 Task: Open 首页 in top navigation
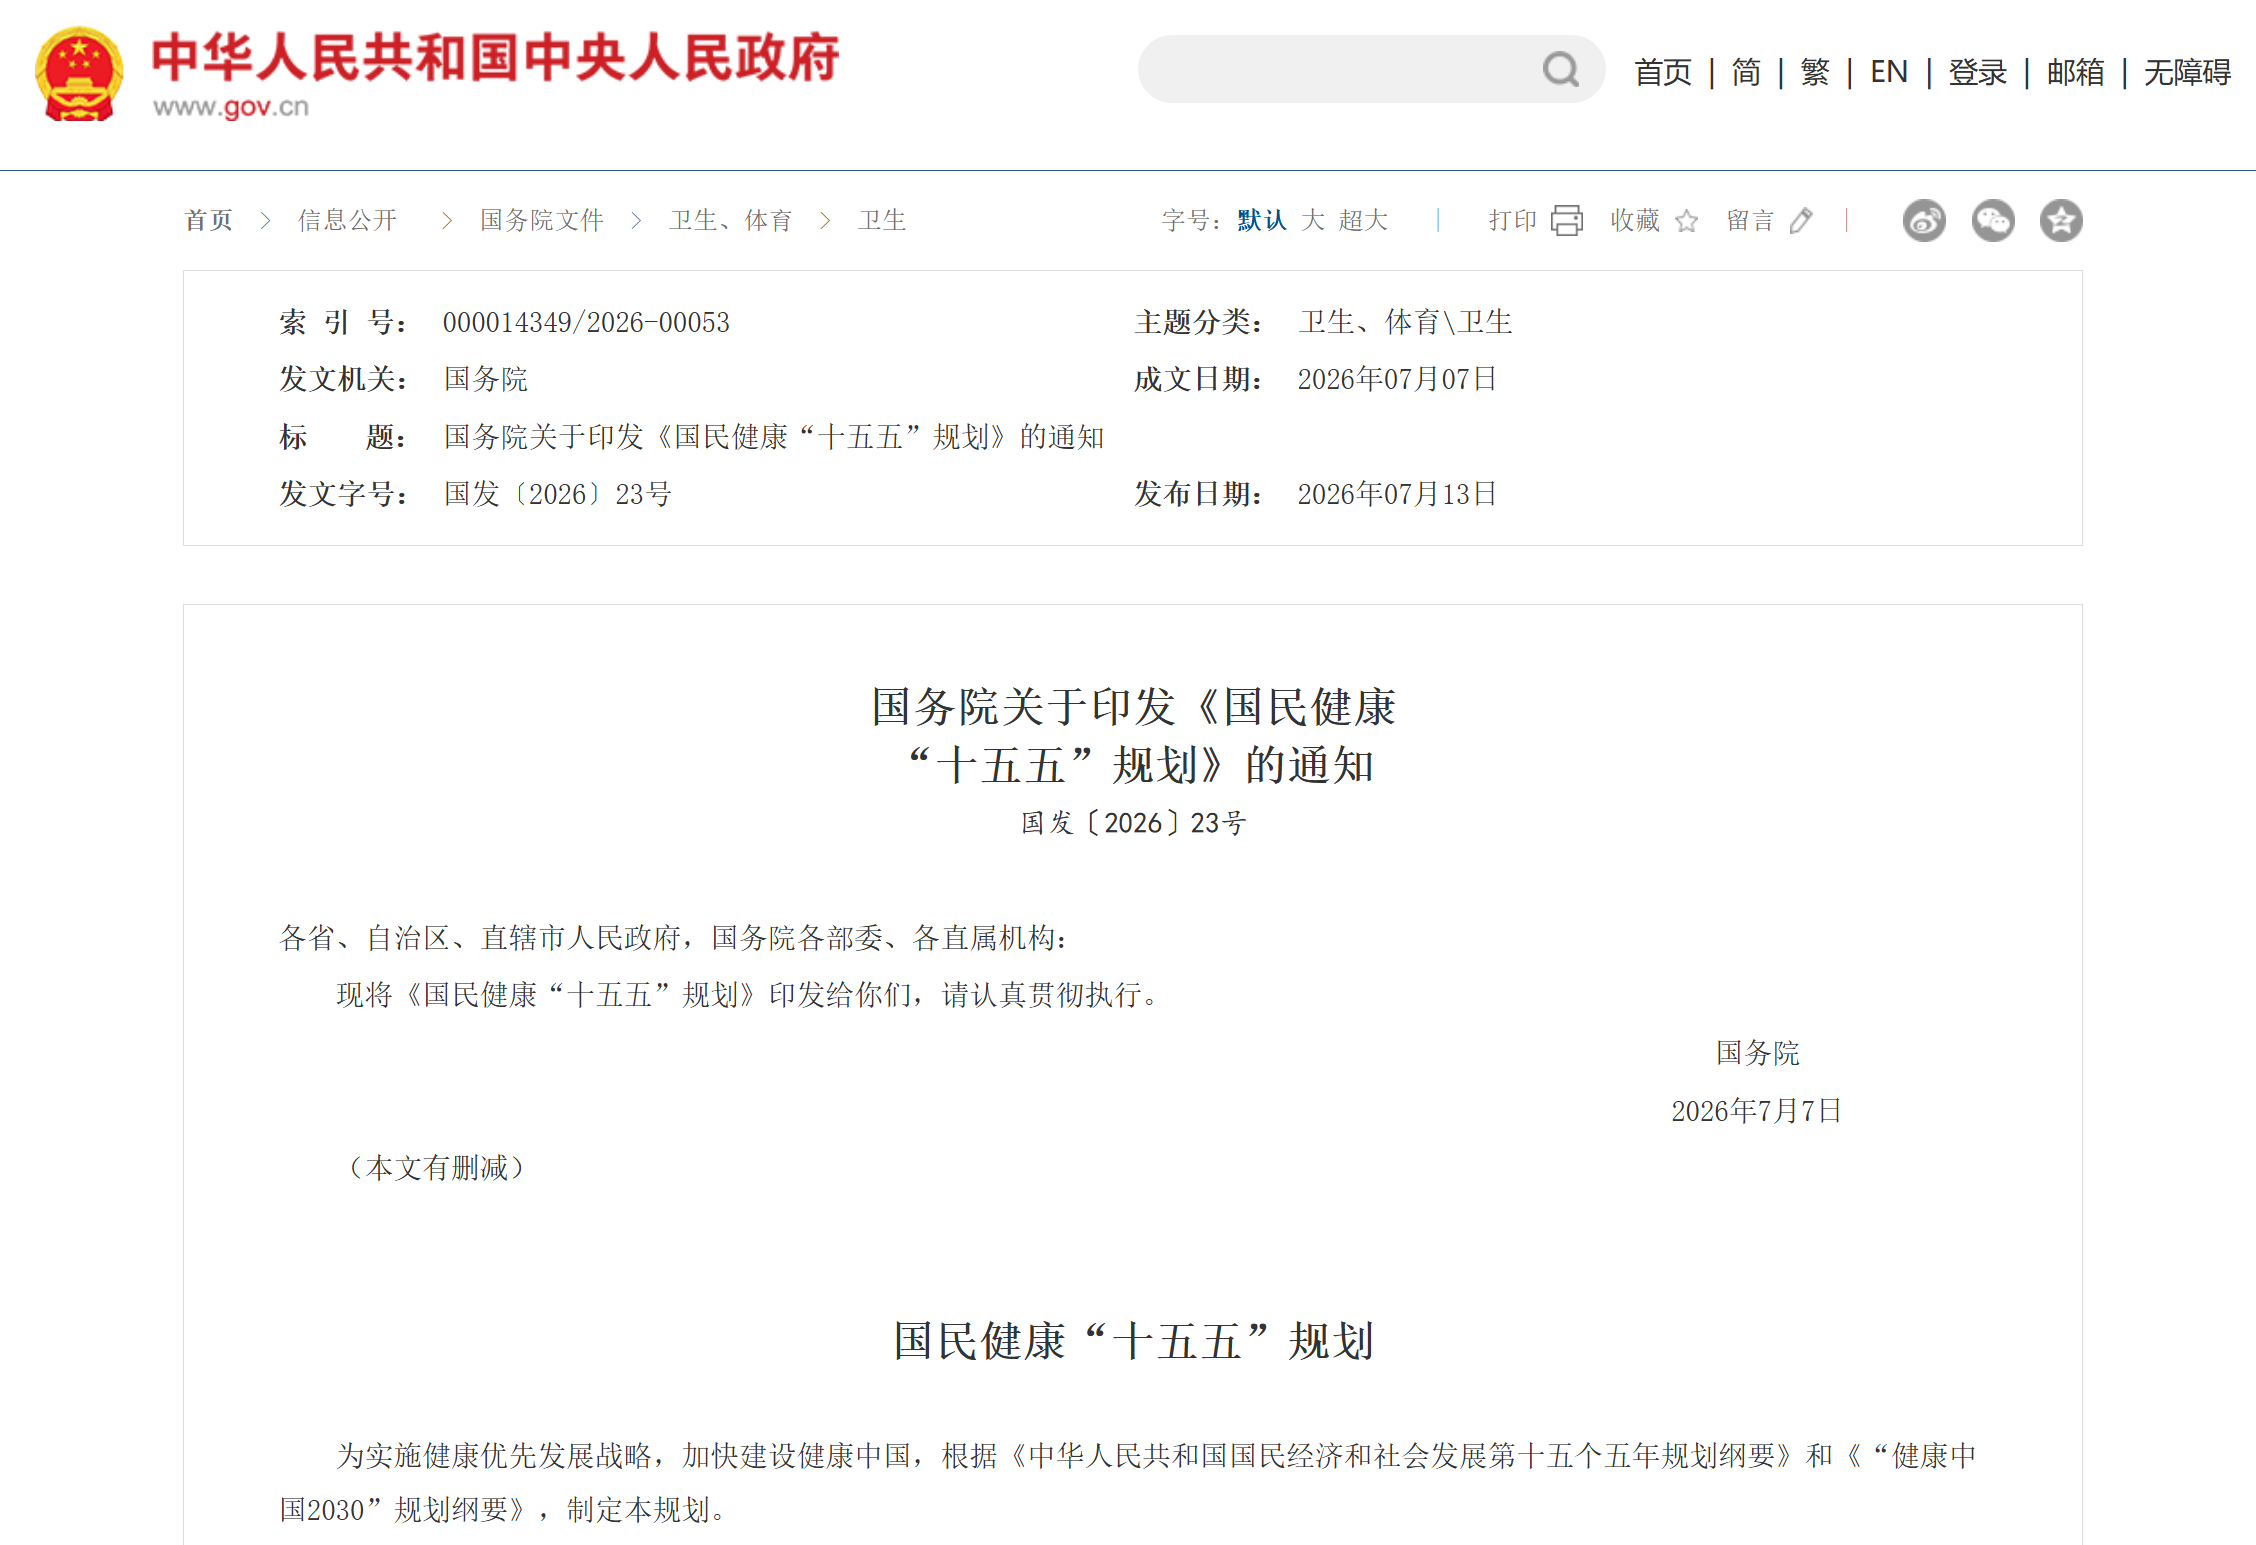(x=1663, y=72)
